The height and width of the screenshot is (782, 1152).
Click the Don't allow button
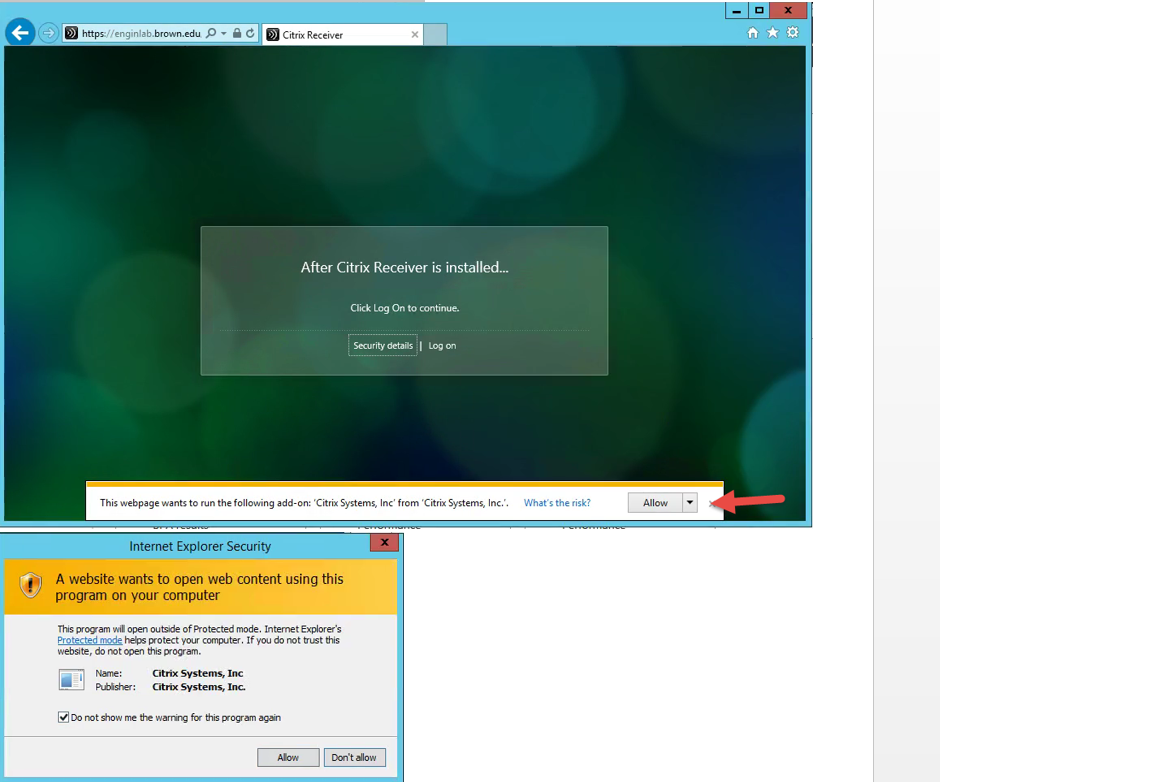(354, 757)
